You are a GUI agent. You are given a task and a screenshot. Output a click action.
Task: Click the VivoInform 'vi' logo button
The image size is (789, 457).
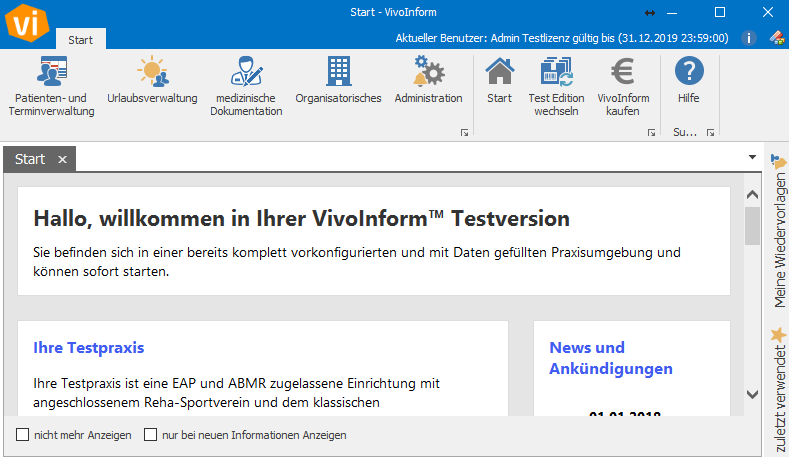coord(27,23)
